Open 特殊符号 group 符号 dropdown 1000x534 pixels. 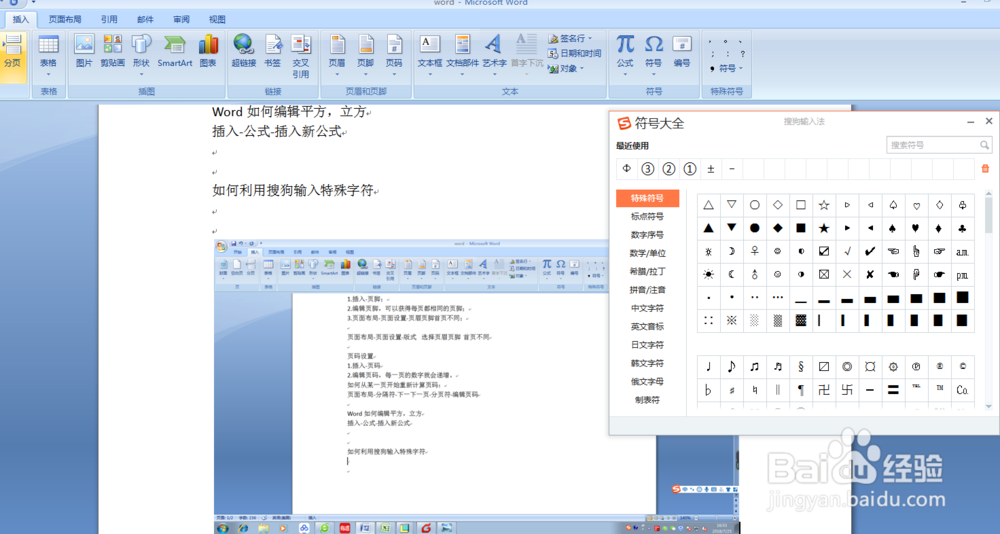[x=726, y=68]
